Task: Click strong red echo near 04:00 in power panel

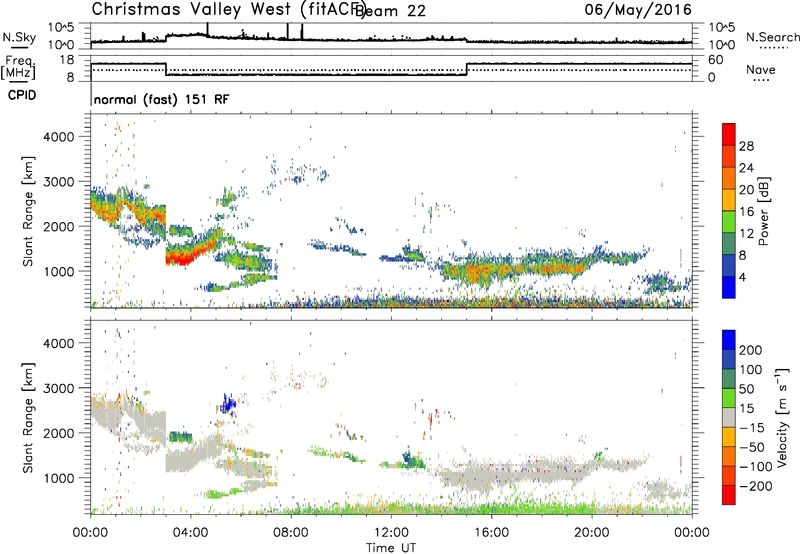Action: [180, 258]
